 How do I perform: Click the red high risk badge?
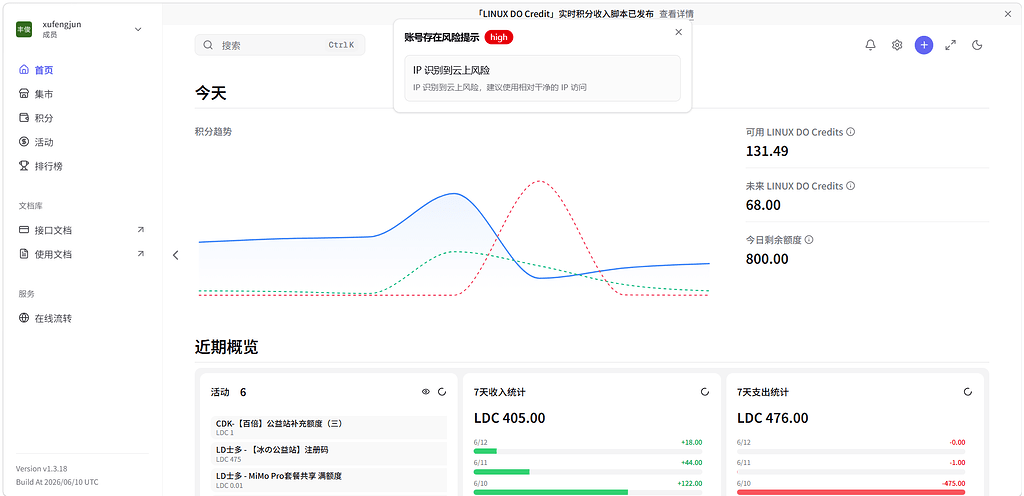[x=499, y=37]
